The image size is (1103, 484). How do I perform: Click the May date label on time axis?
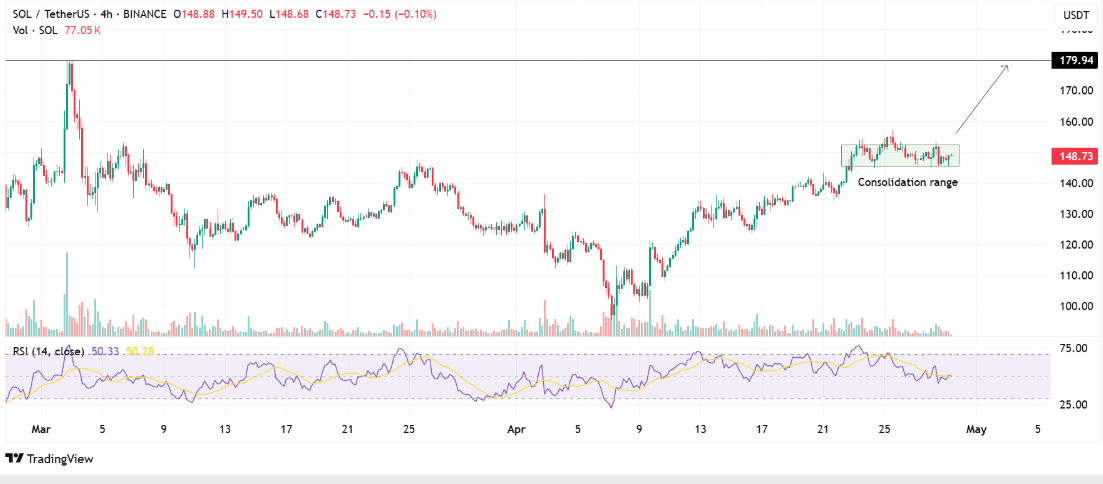tap(975, 428)
